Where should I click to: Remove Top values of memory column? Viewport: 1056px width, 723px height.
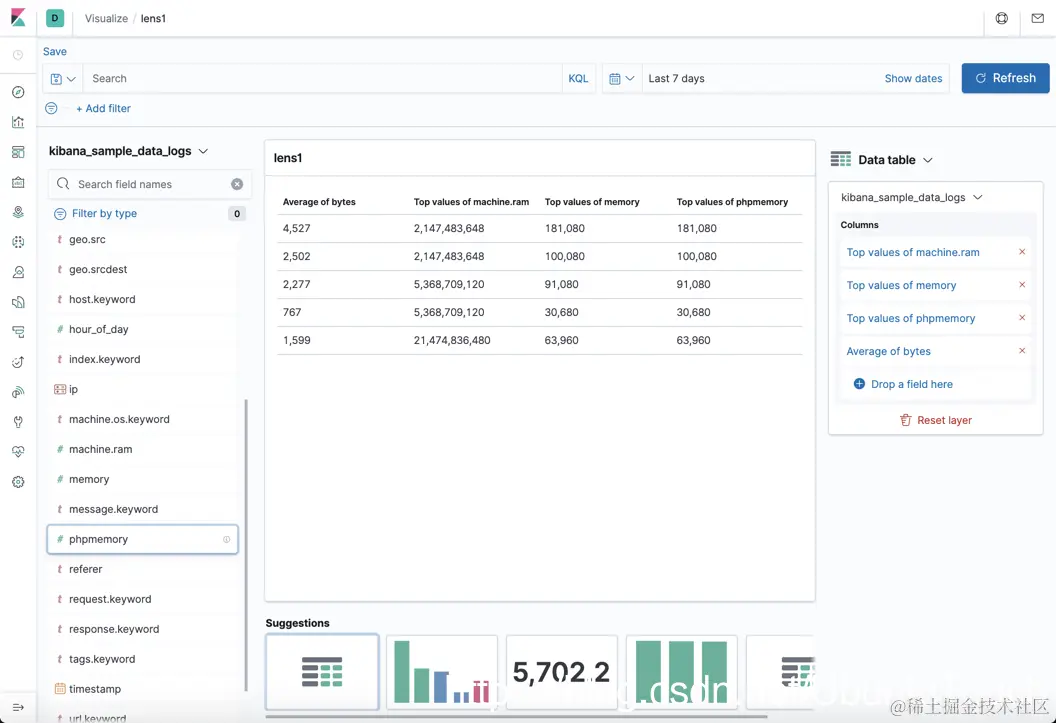1022,285
